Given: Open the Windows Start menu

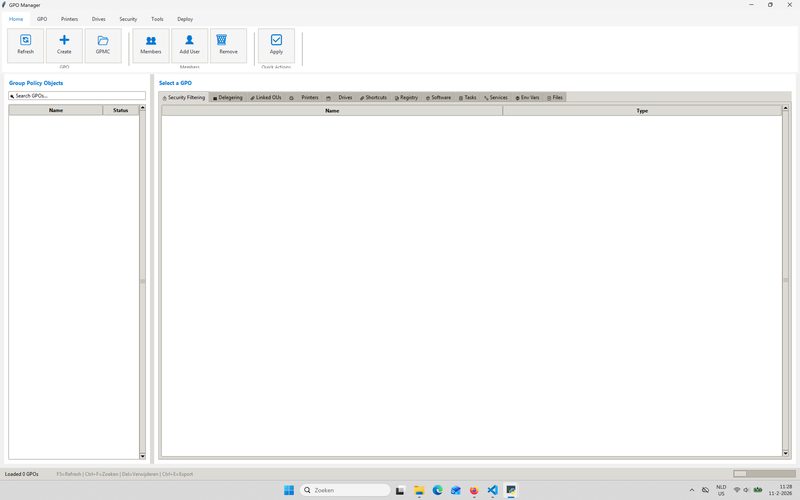Looking at the screenshot, I should [x=289, y=490].
